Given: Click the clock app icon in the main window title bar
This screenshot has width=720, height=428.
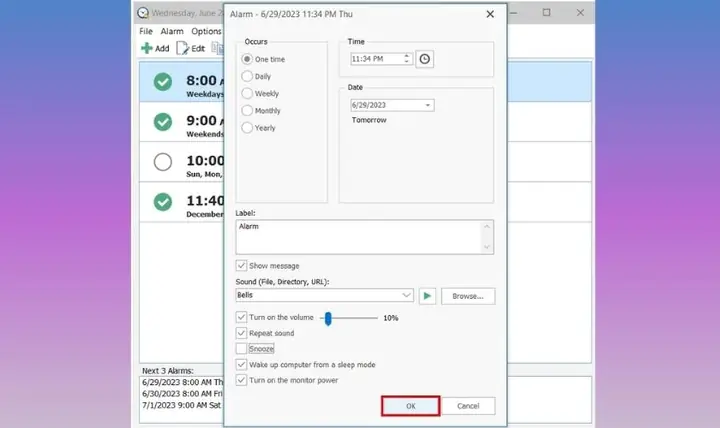Looking at the screenshot, I should tap(143, 13).
